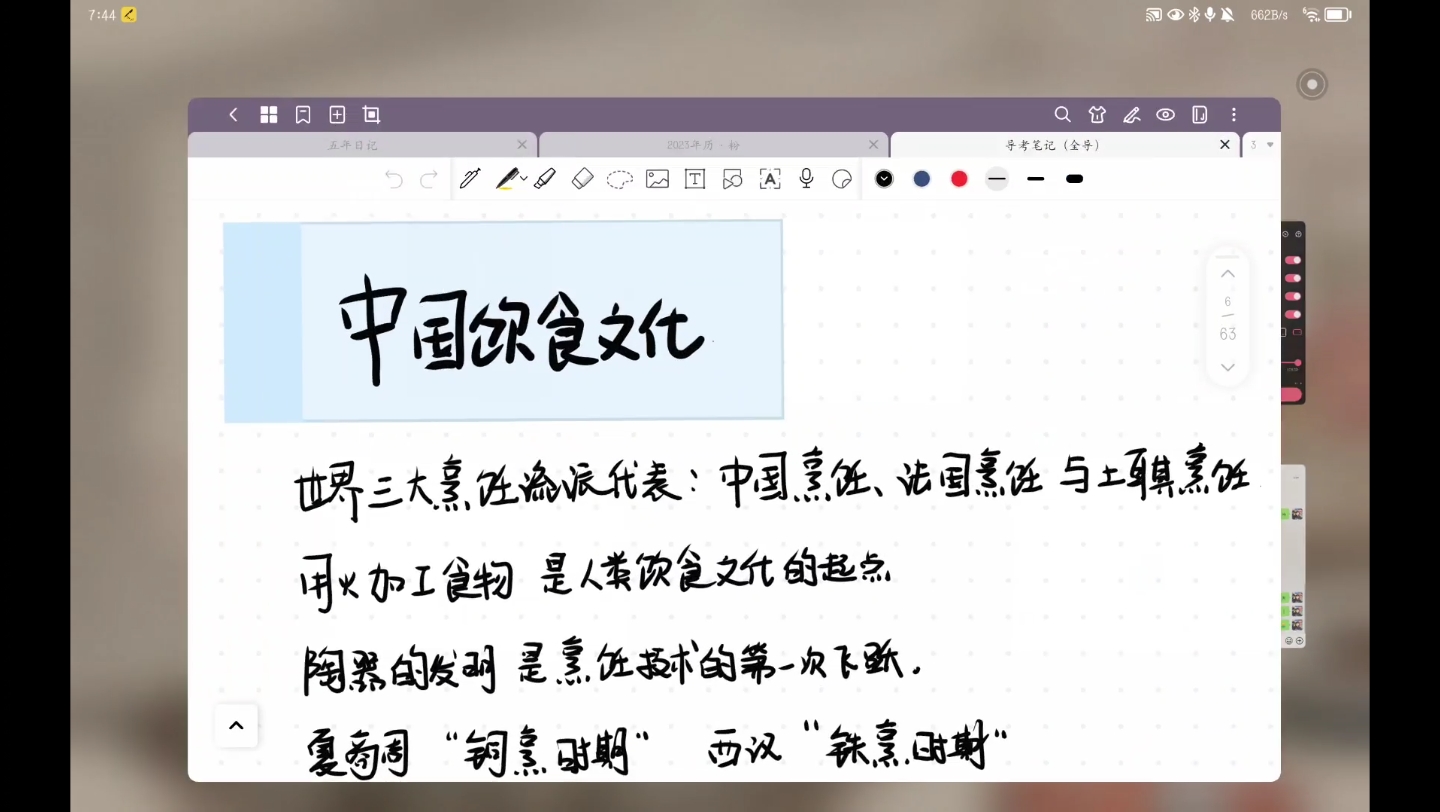Select the 导考笔记（全导）tab
The height and width of the screenshot is (812, 1440).
[1053, 145]
